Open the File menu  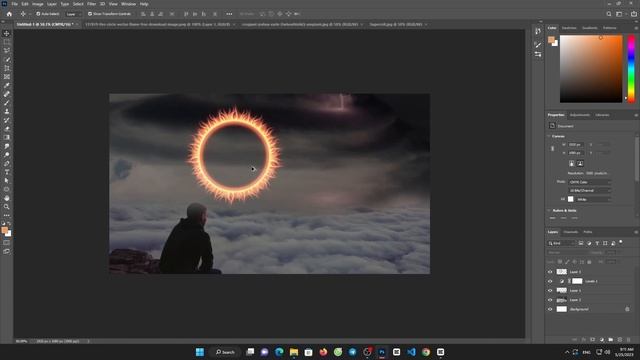(15, 4)
